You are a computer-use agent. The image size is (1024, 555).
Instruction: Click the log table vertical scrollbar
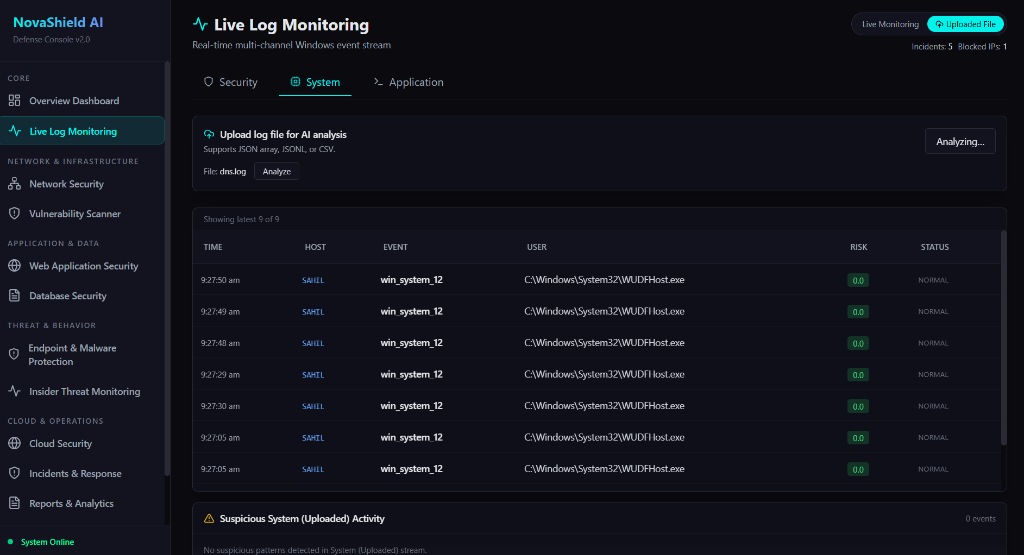coord(1004,338)
